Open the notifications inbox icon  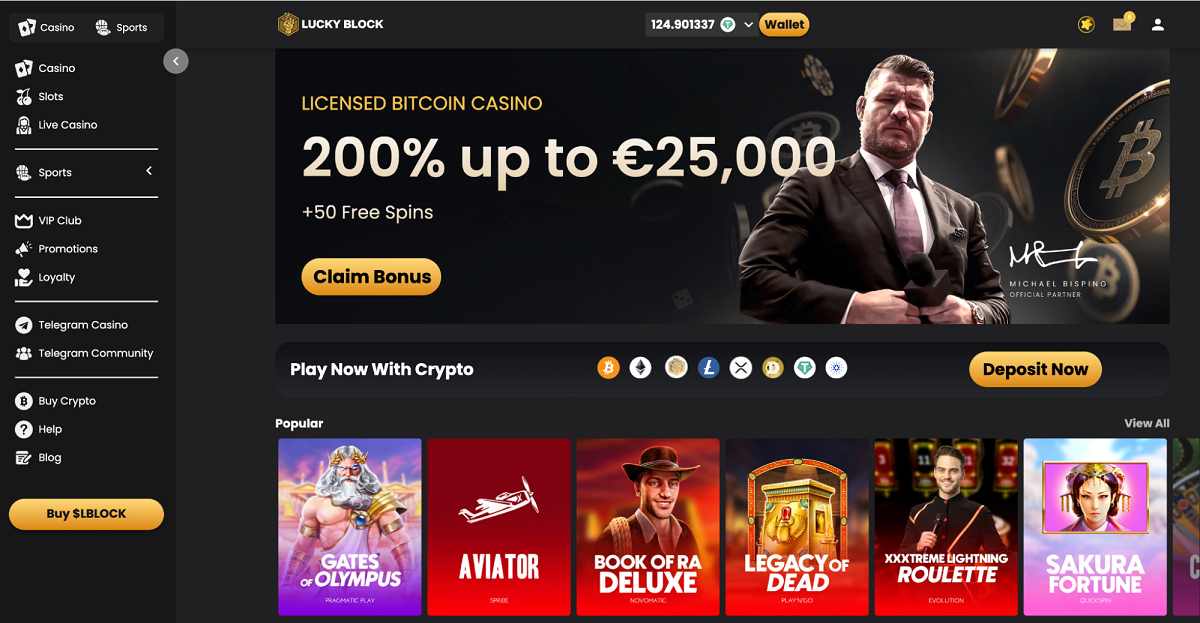pos(1122,24)
